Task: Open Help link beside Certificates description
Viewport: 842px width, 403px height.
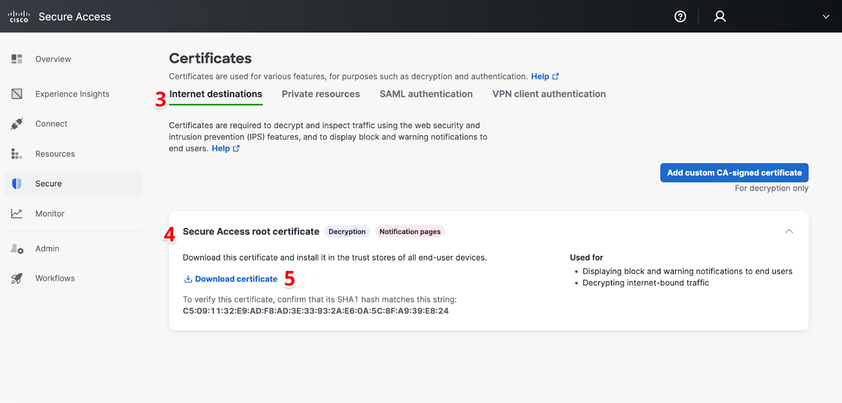Action: click(545, 76)
